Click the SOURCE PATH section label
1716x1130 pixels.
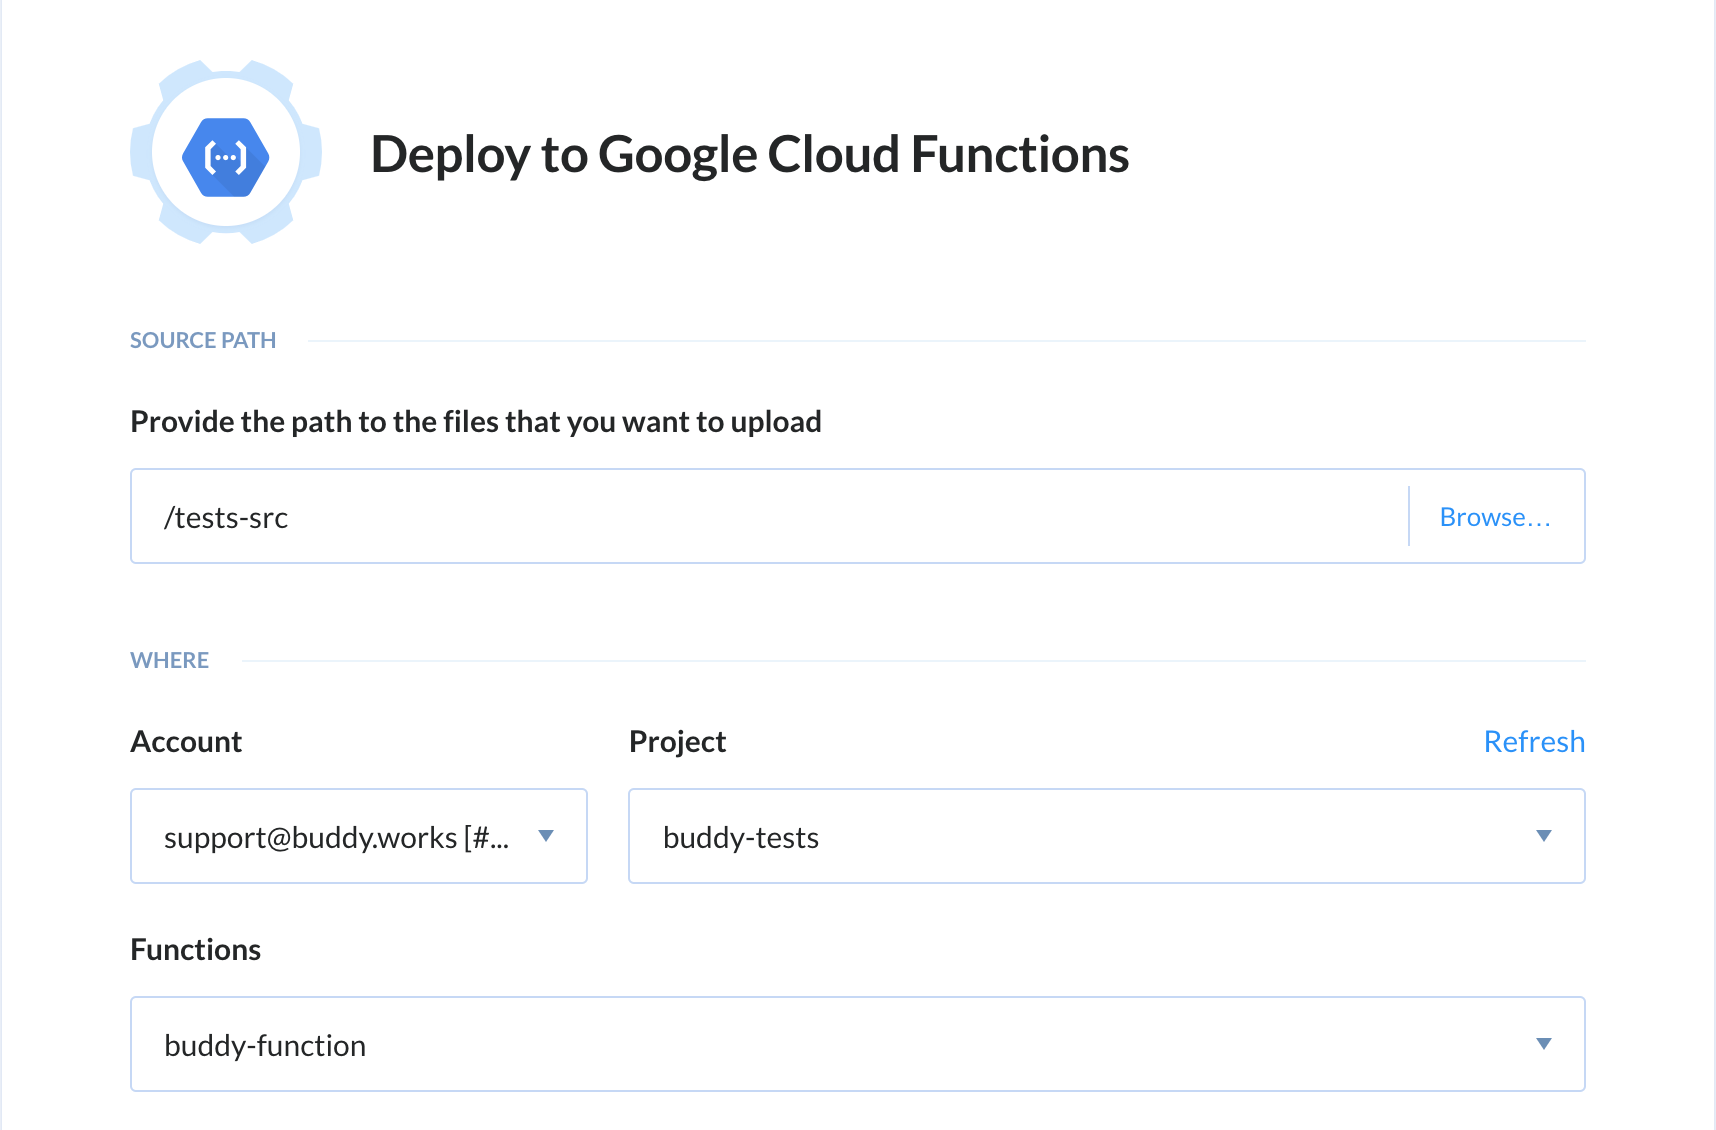click(203, 340)
